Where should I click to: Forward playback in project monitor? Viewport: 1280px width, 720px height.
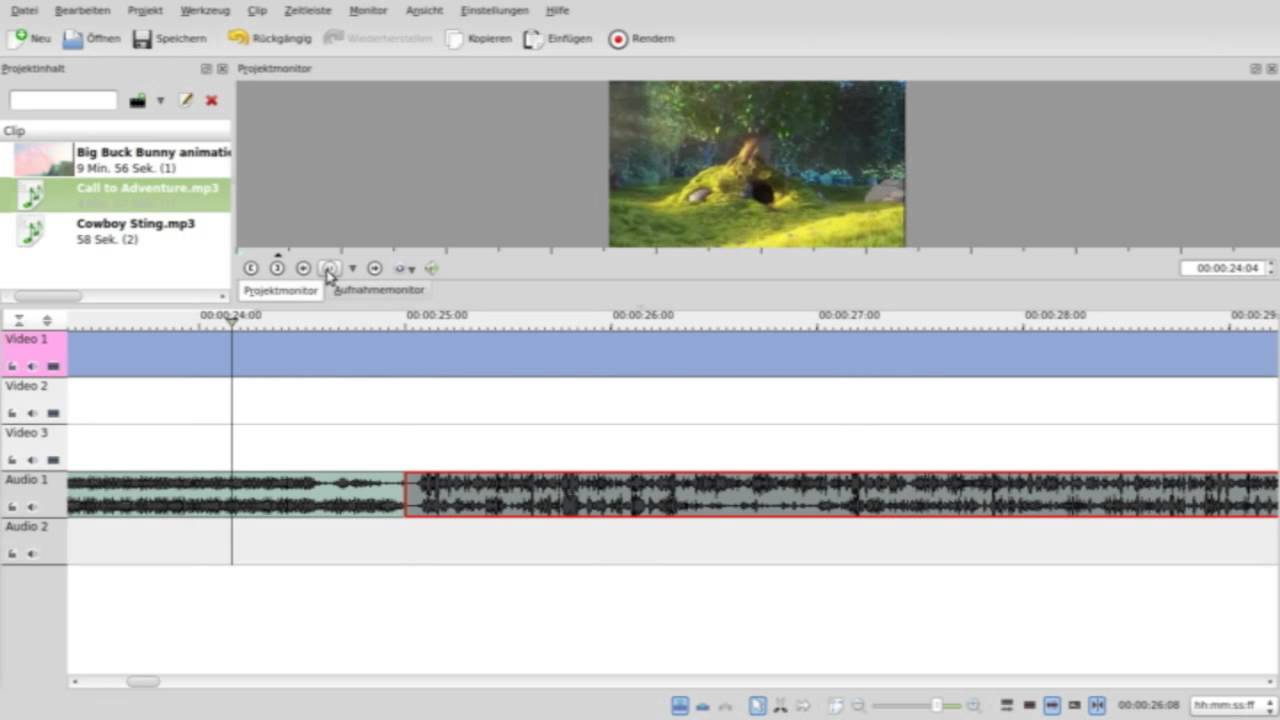click(374, 268)
